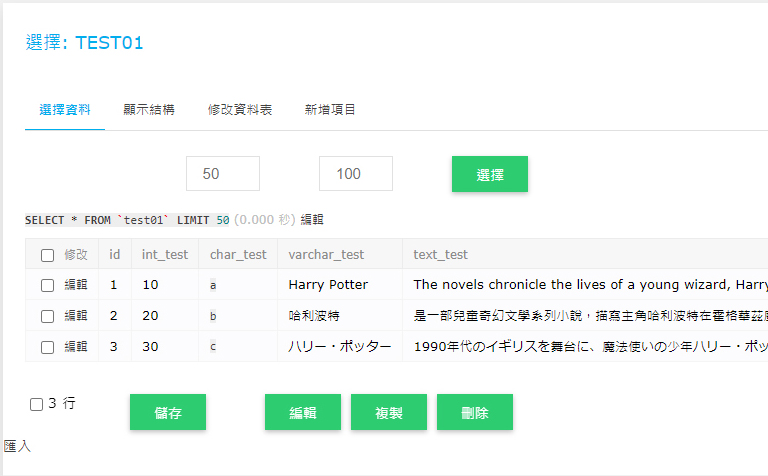This screenshot has height=476, width=768.
Task: Open the 顯示結構 tab
Action: pos(149,110)
